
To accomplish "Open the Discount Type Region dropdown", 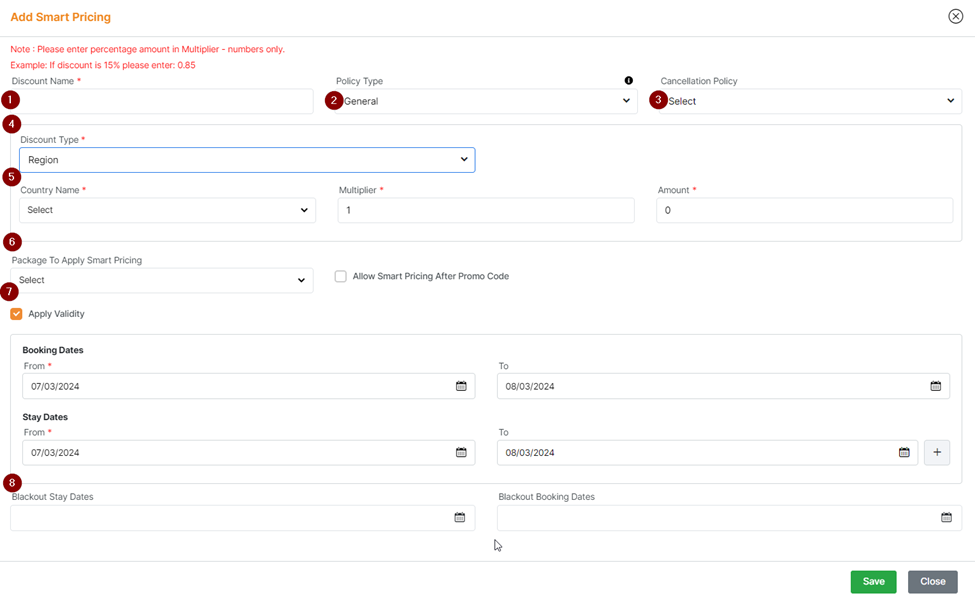I will (247, 160).
